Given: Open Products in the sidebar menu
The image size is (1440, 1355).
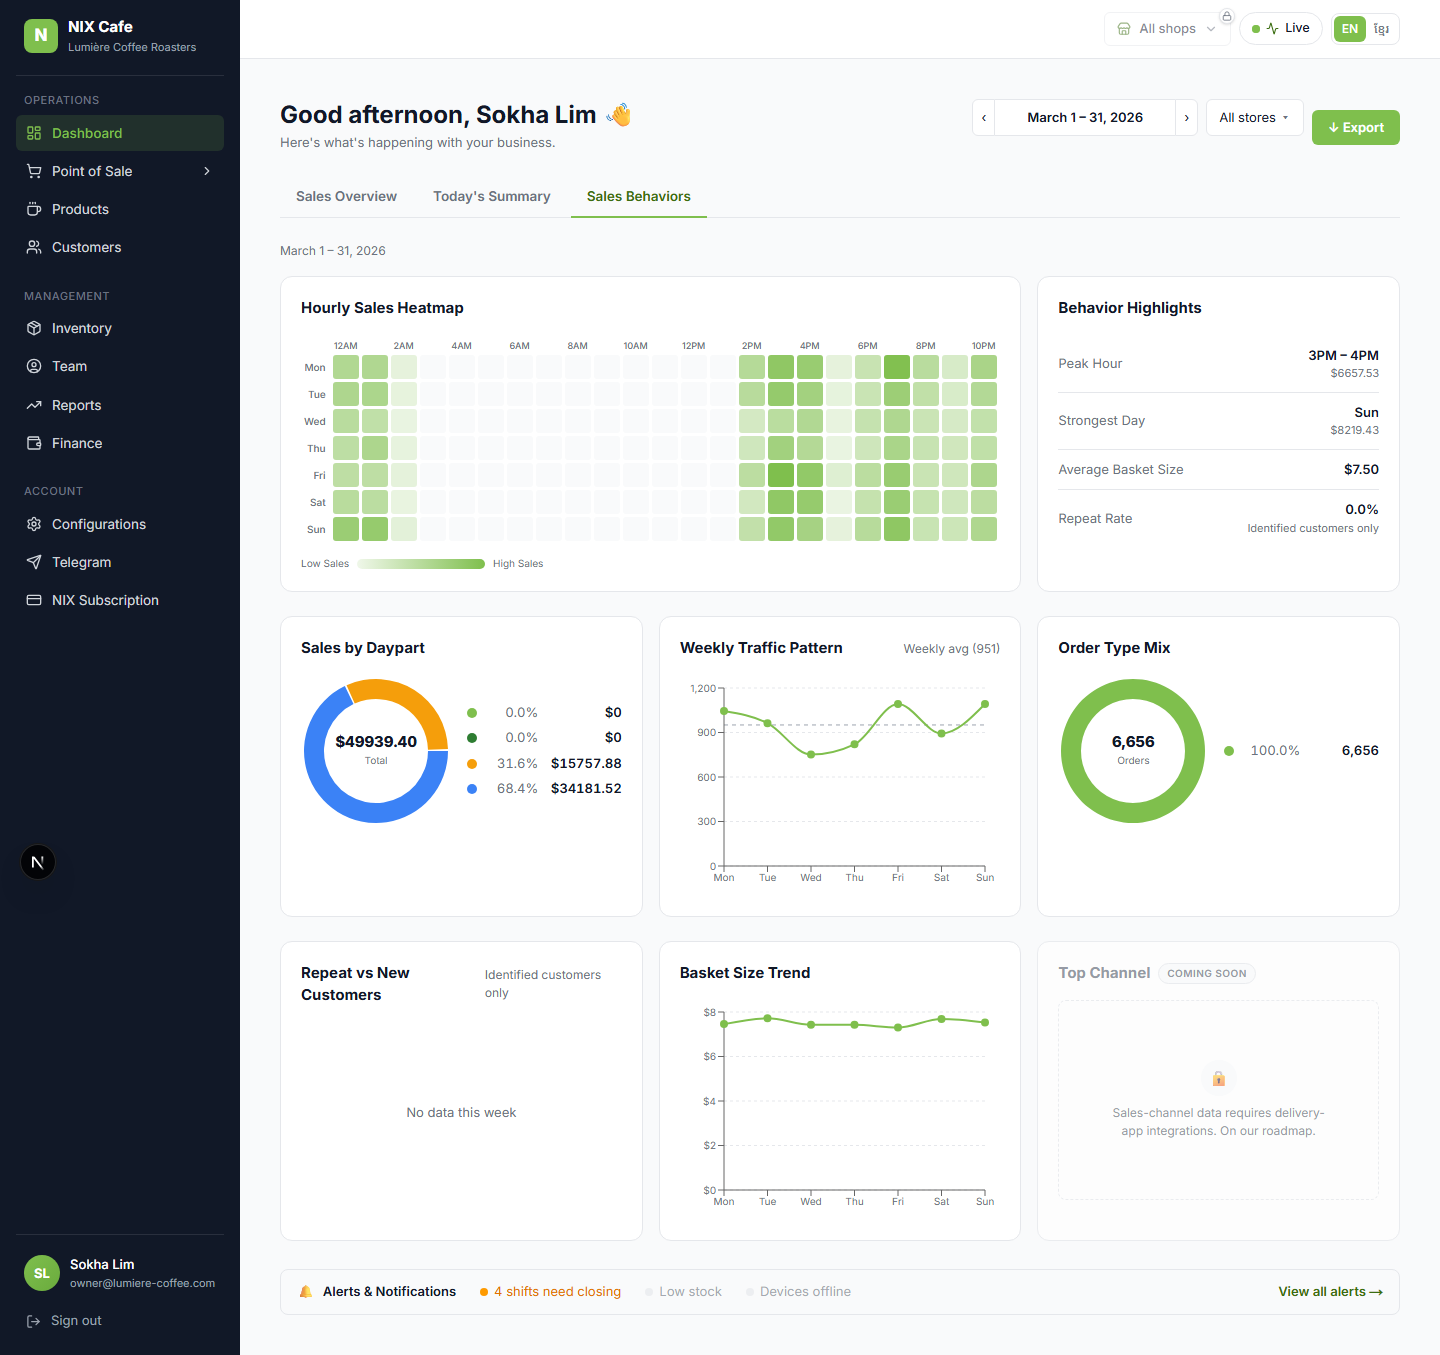Looking at the screenshot, I should (120, 209).
